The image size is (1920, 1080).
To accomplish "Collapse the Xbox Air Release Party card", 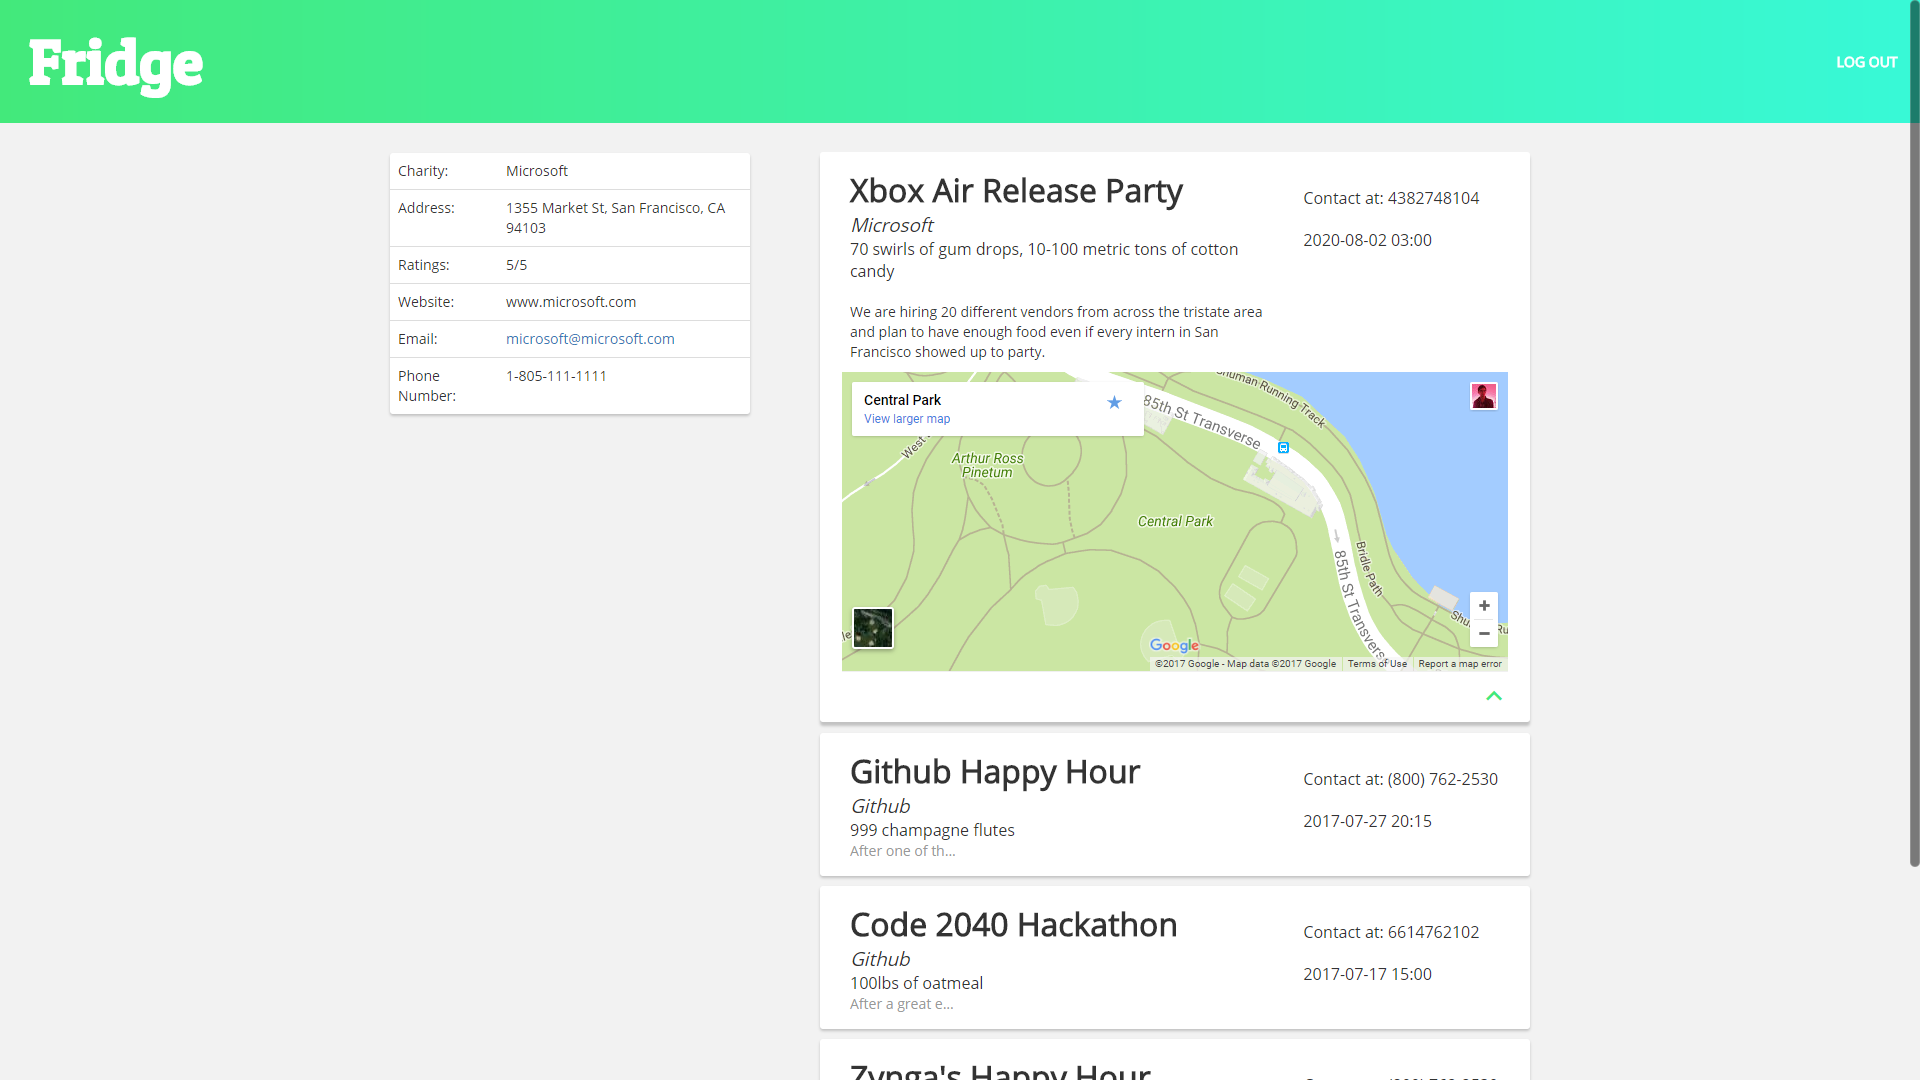I will pyautogui.click(x=1493, y=696).
